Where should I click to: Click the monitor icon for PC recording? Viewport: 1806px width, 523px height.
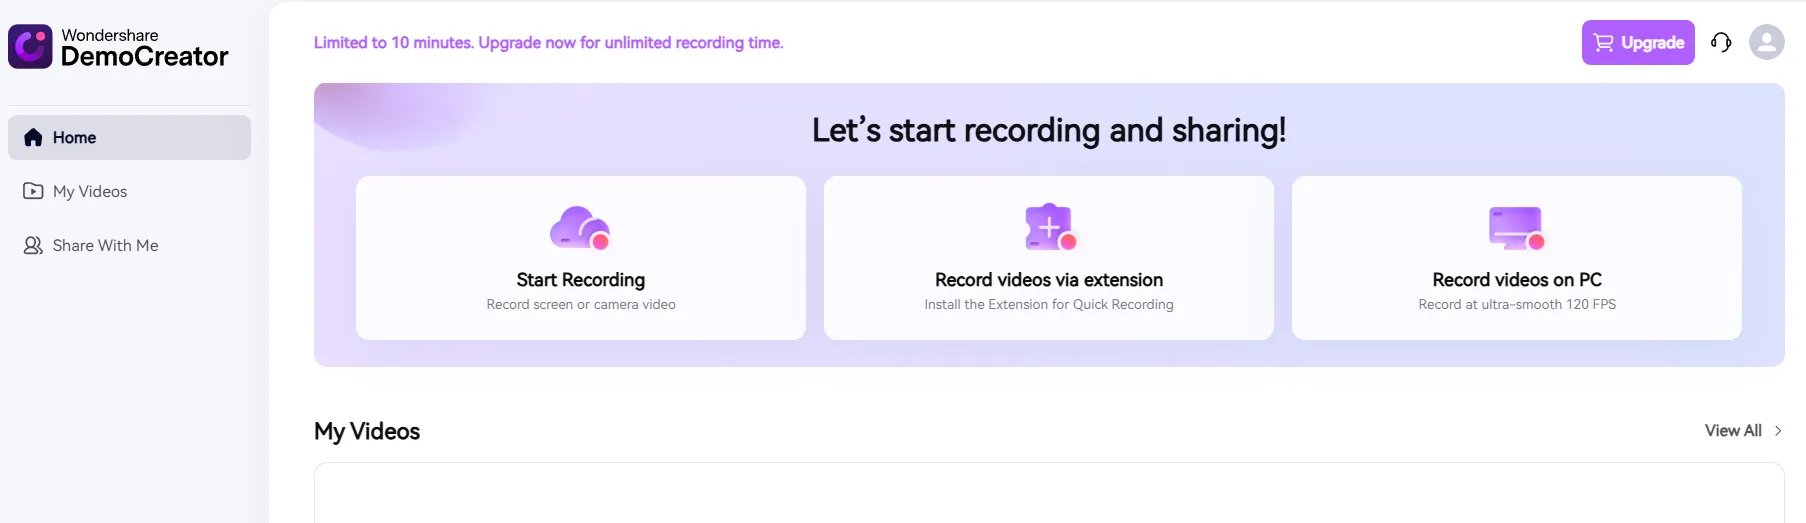point(1516,228)
